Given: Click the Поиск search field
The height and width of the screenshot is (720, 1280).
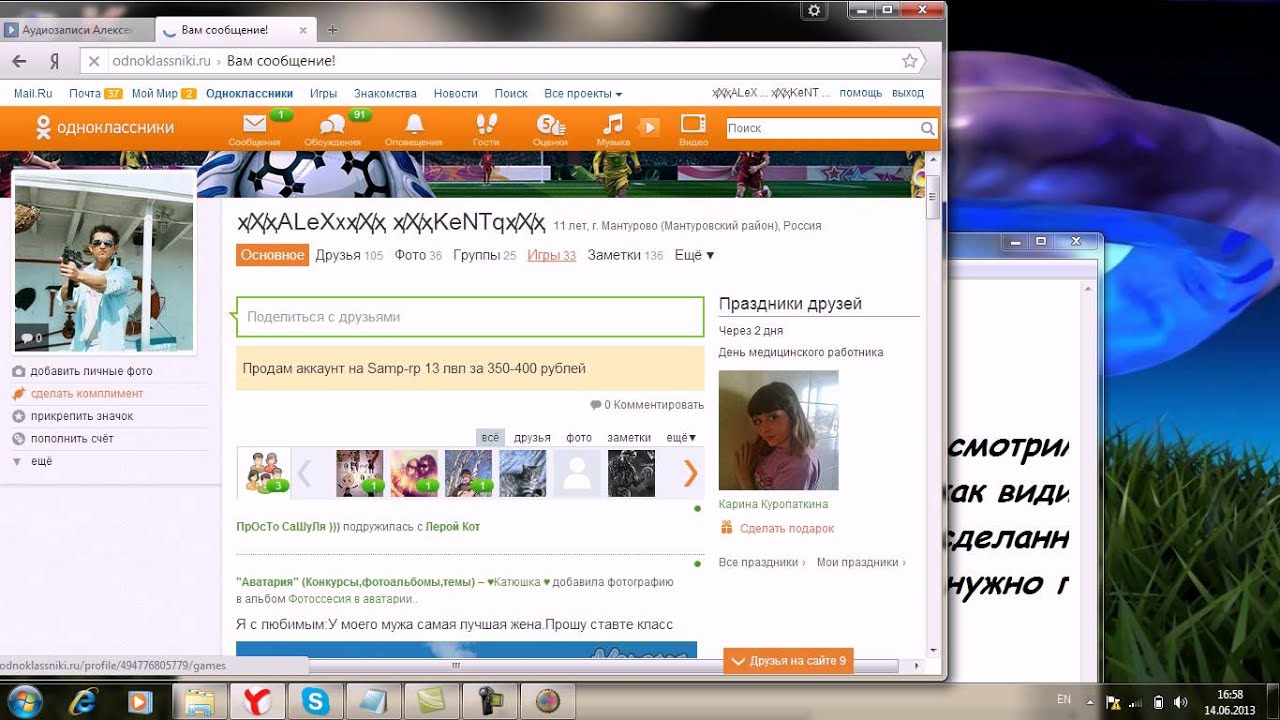Looking at the screenshot, I should 821,128.
